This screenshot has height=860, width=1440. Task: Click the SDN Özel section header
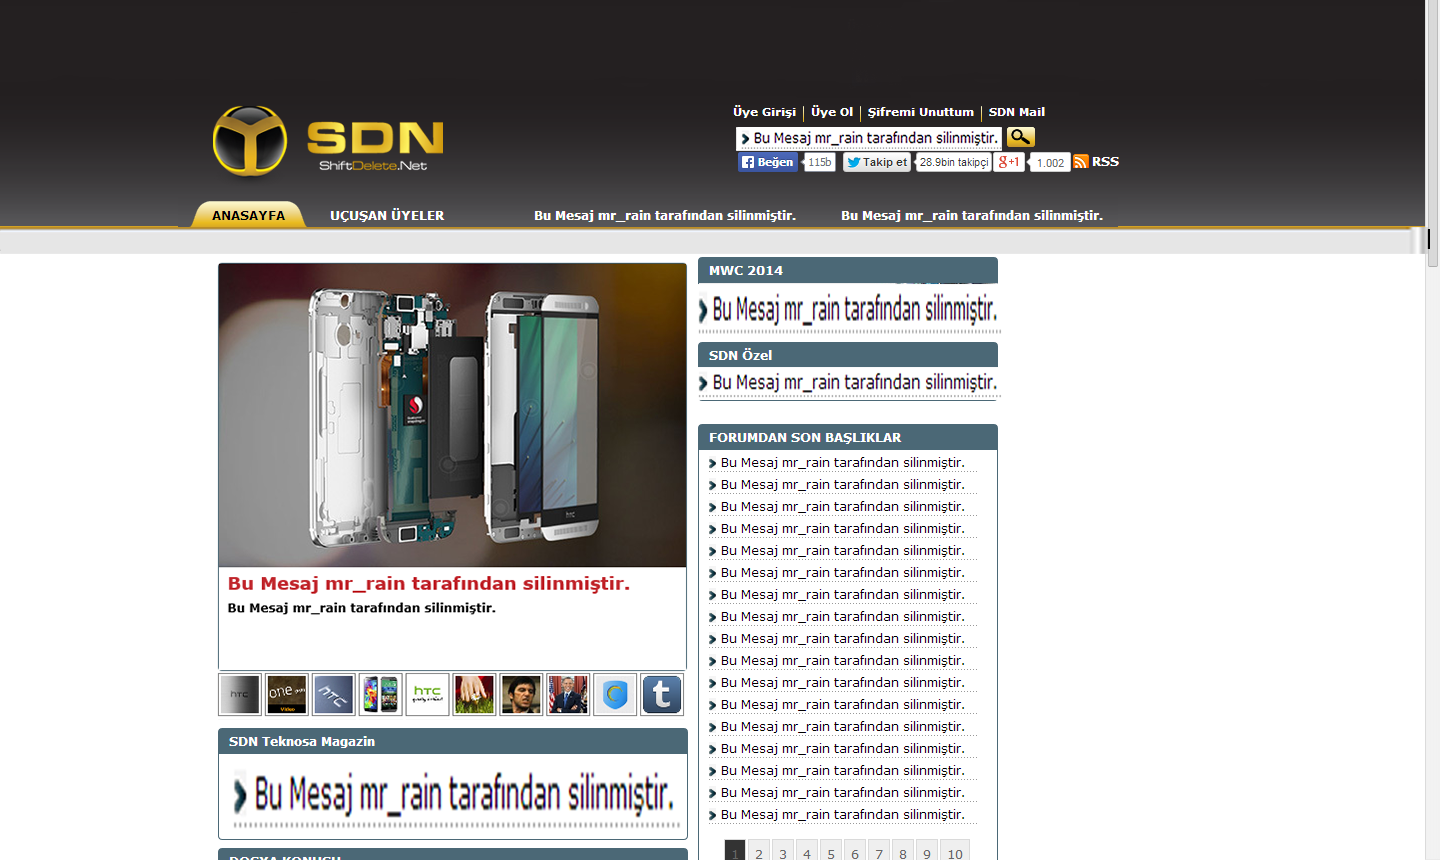(x=848, y=355)
